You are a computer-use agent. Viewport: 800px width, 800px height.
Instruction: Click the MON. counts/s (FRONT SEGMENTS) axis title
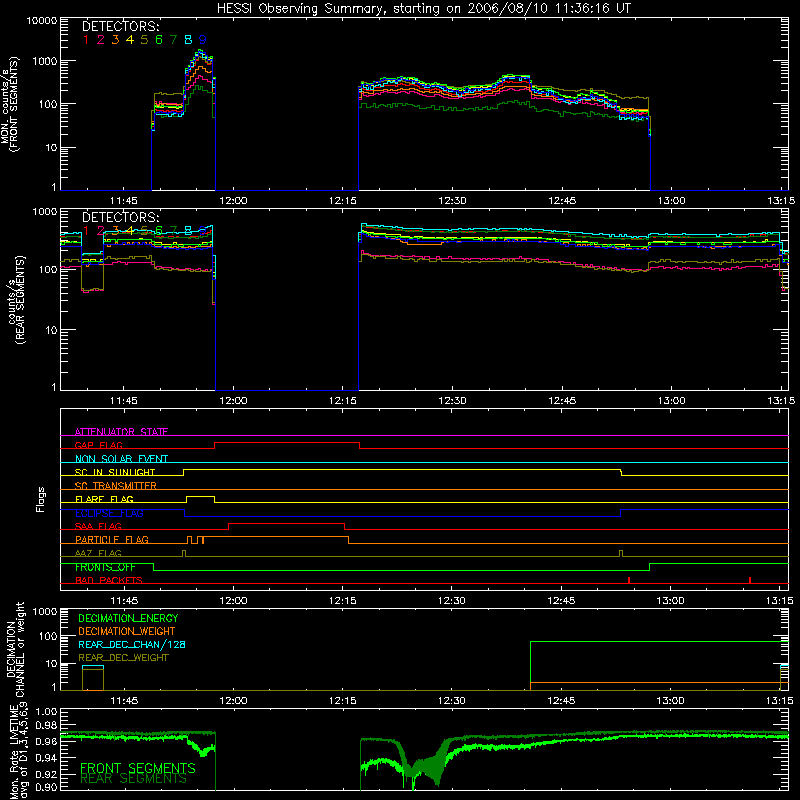(x=10, y=105)
